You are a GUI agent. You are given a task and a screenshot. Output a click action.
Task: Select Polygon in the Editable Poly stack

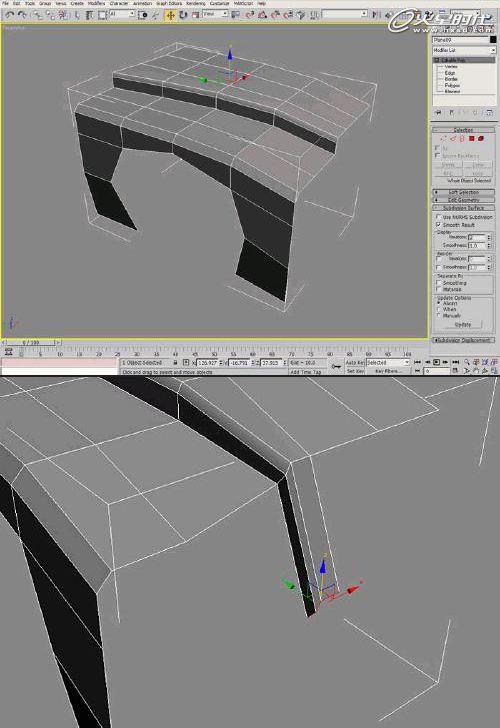point(452,85)
